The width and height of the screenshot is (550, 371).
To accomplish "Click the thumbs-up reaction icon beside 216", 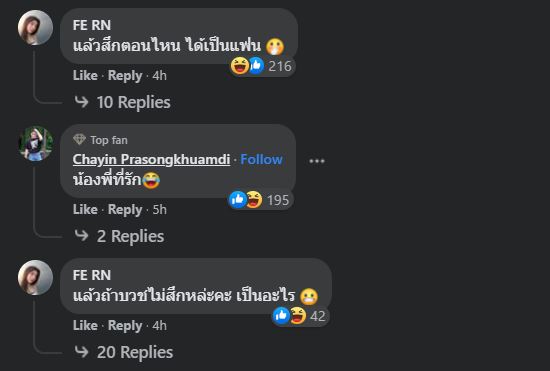I will (256, 66).
